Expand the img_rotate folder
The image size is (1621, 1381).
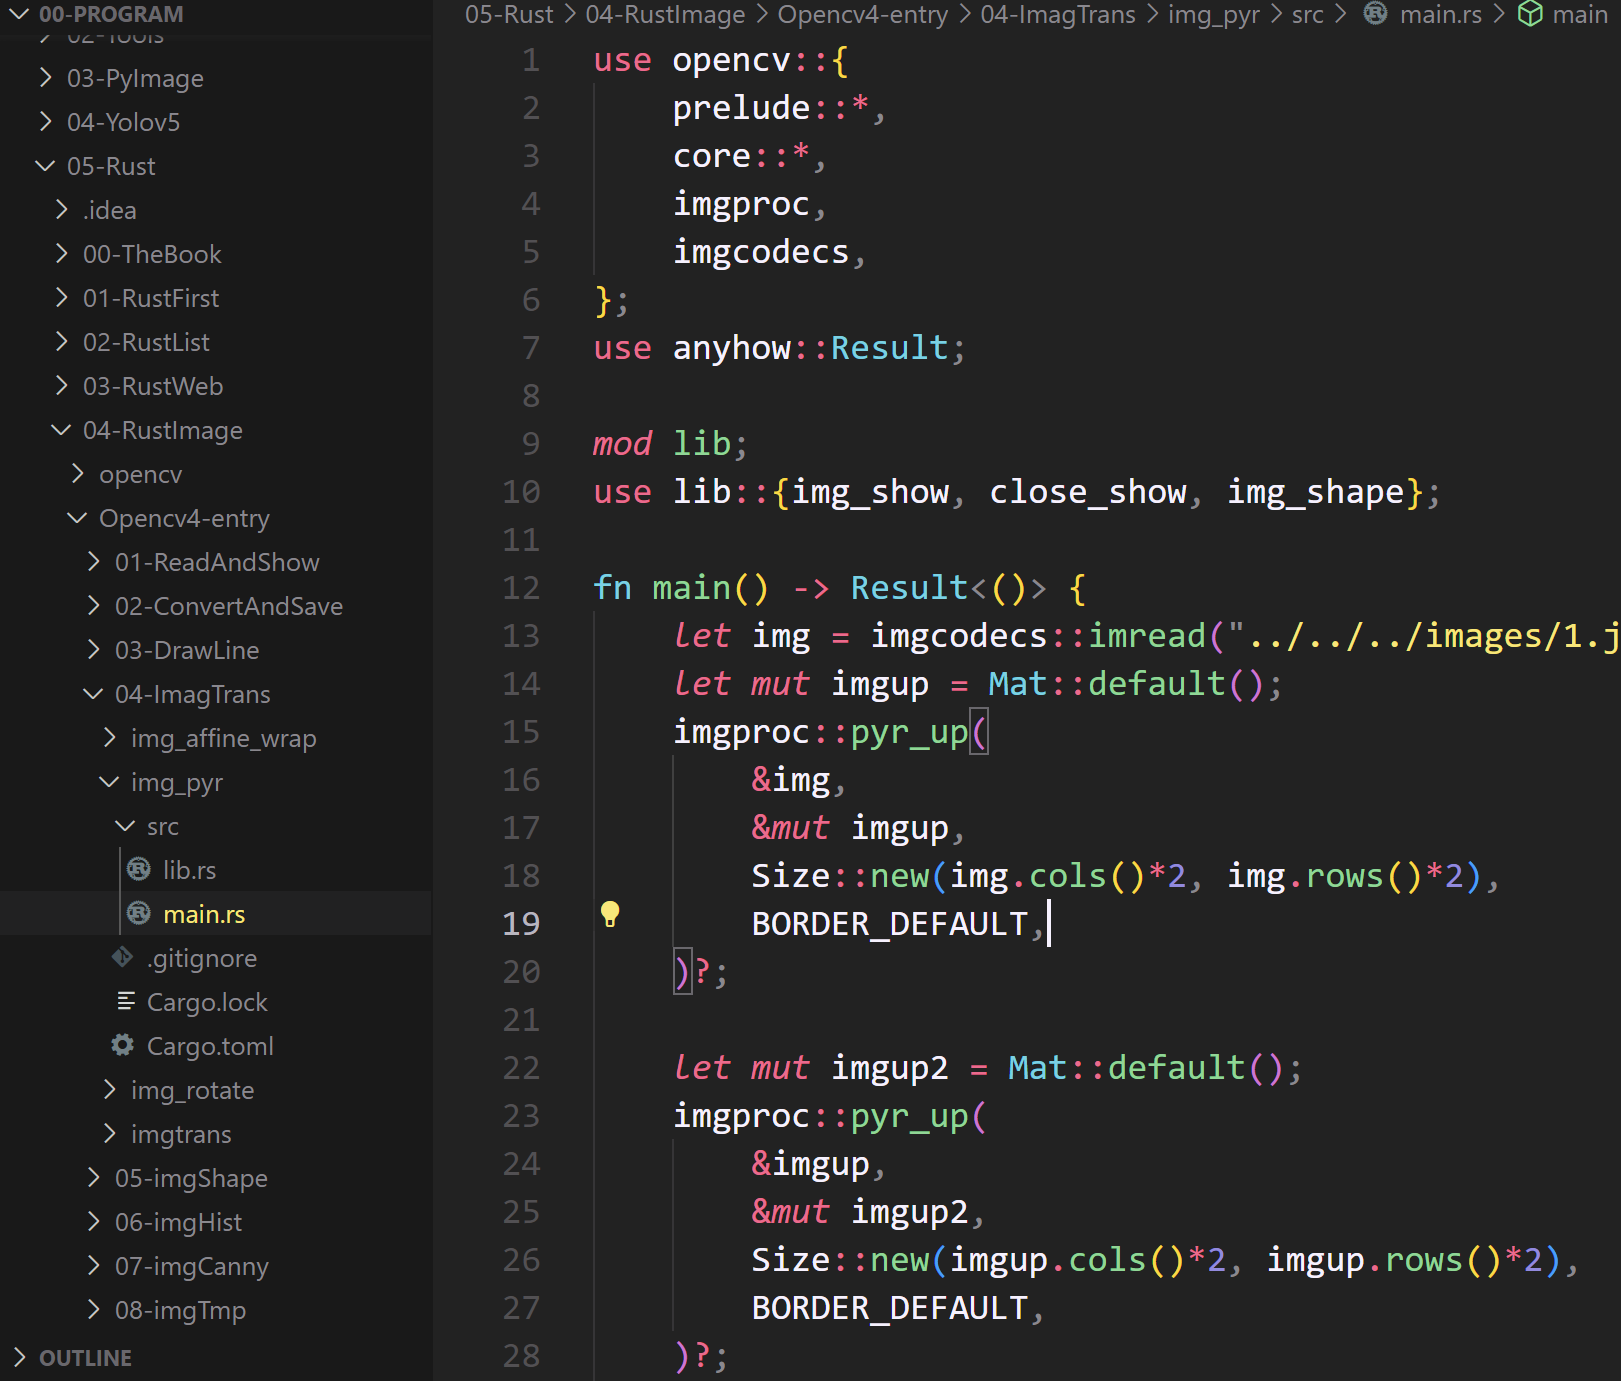click(x=109, y=1090)
